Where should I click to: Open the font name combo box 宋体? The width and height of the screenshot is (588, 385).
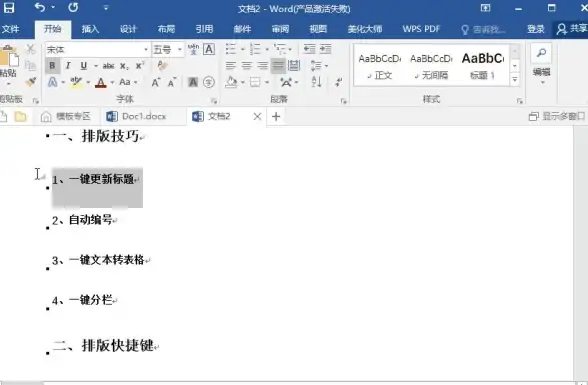(98, 49)
